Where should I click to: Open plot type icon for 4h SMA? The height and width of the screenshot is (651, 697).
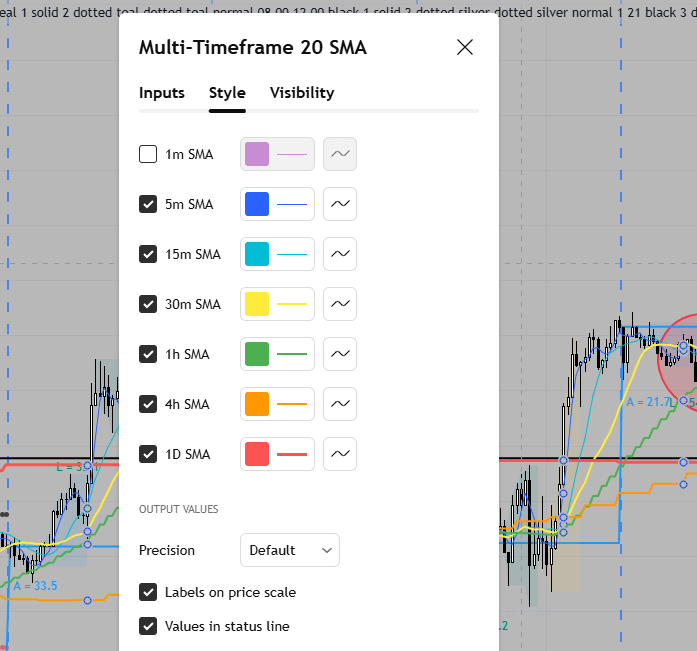(x=341, y=404)
